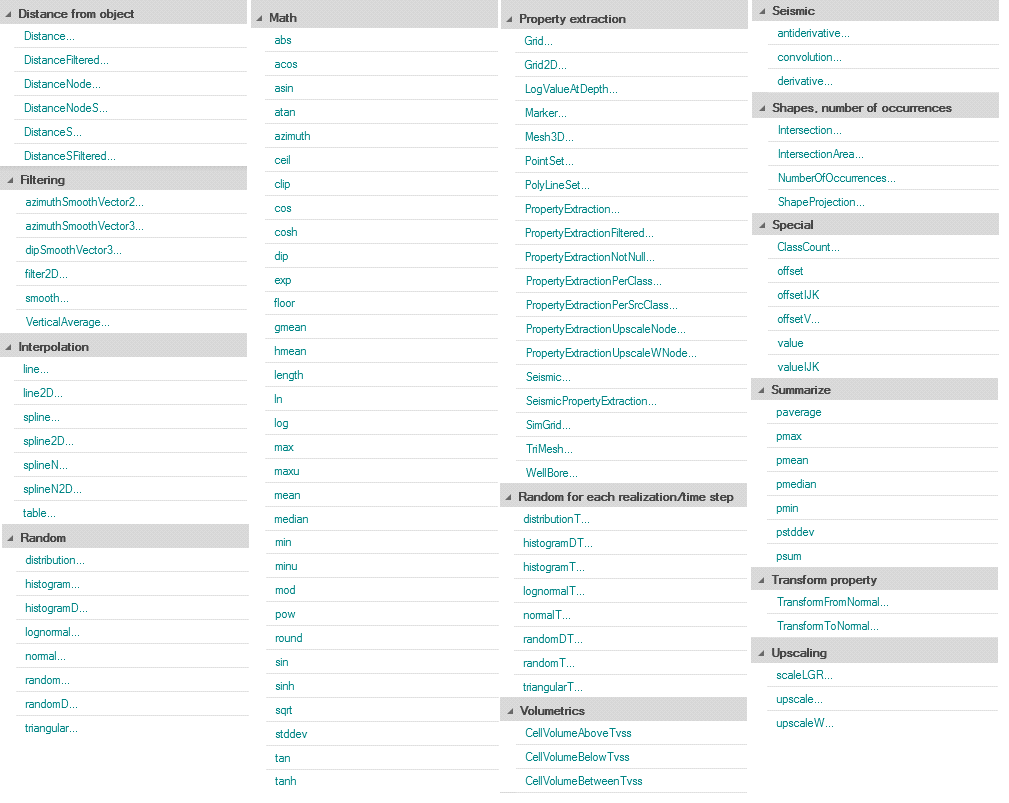The width and height of the screenshot is (1009, 803).
Task: Collapse the Distance from object section
Action: pos(9,14)
